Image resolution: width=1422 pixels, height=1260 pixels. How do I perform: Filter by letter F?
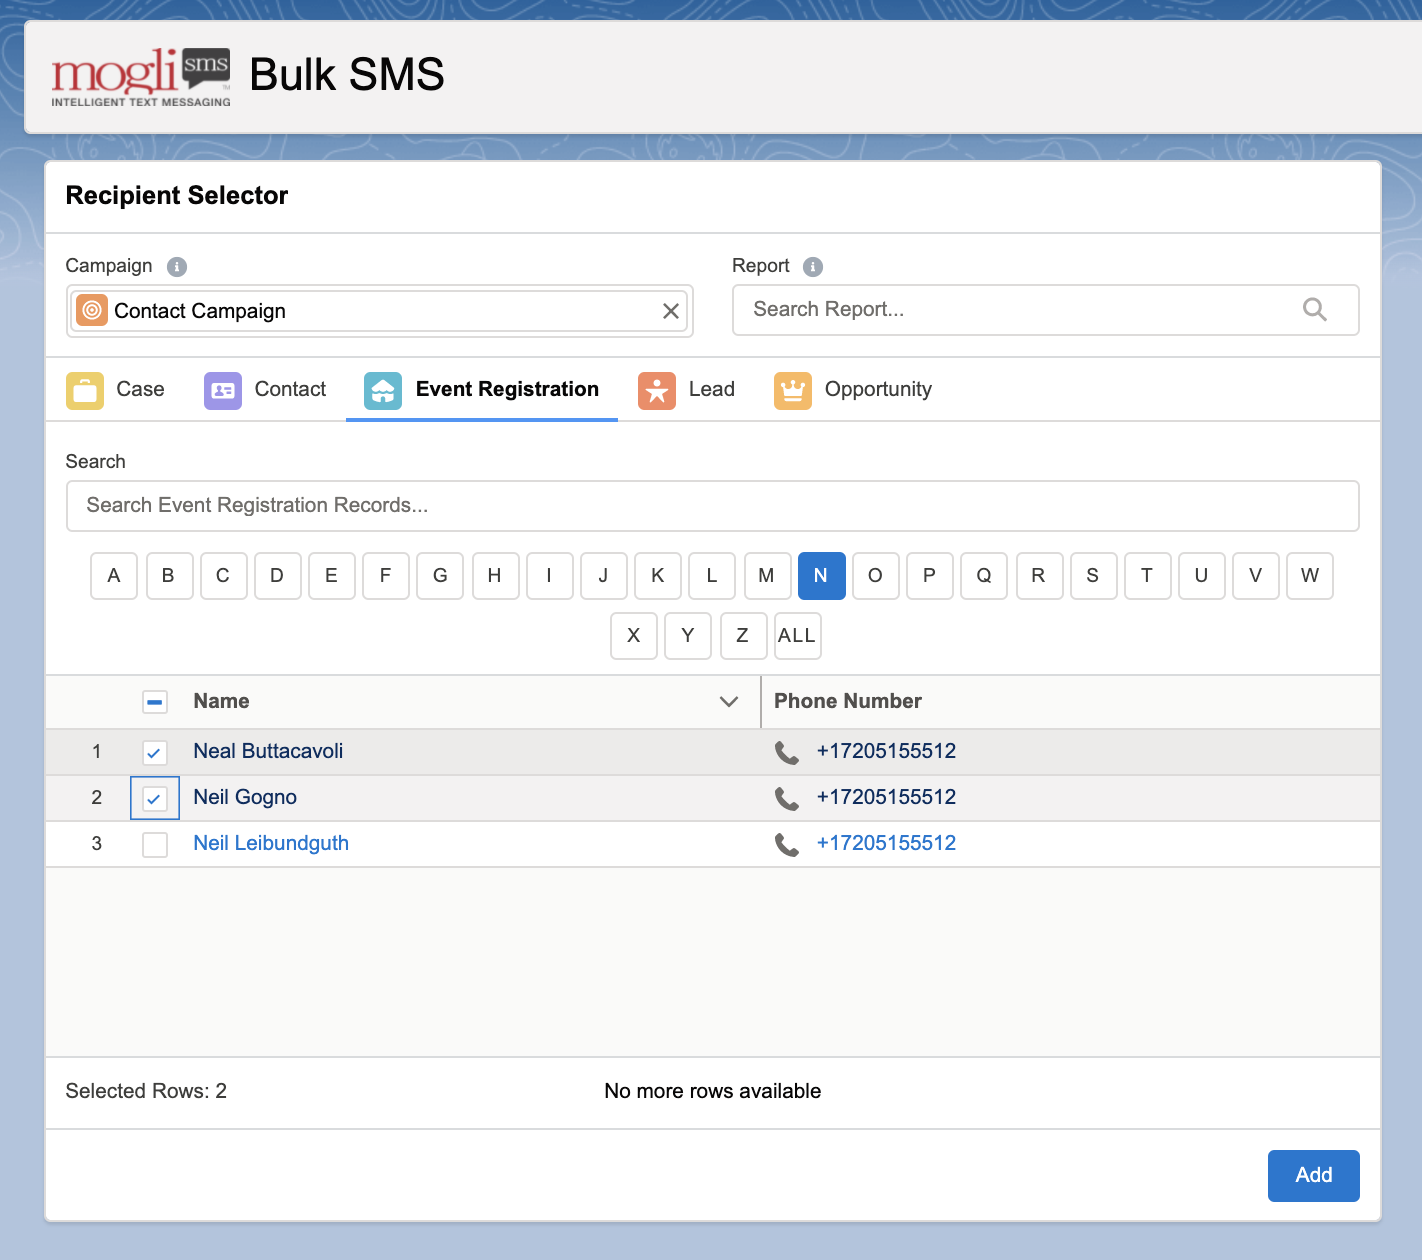pos(386,576)
